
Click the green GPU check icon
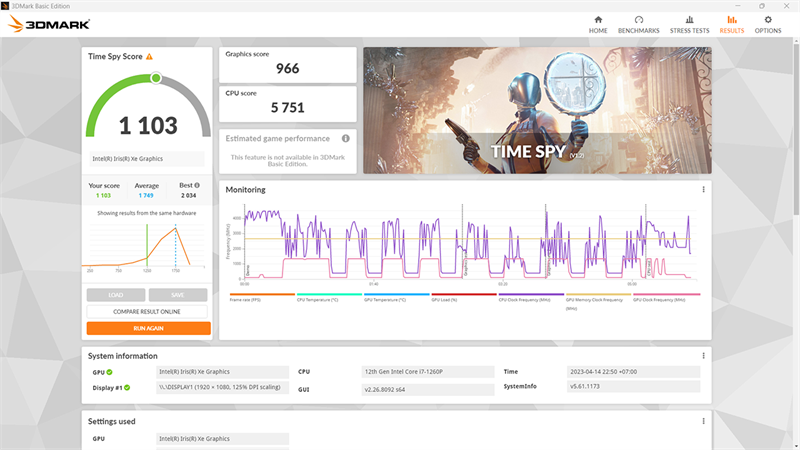109,372
